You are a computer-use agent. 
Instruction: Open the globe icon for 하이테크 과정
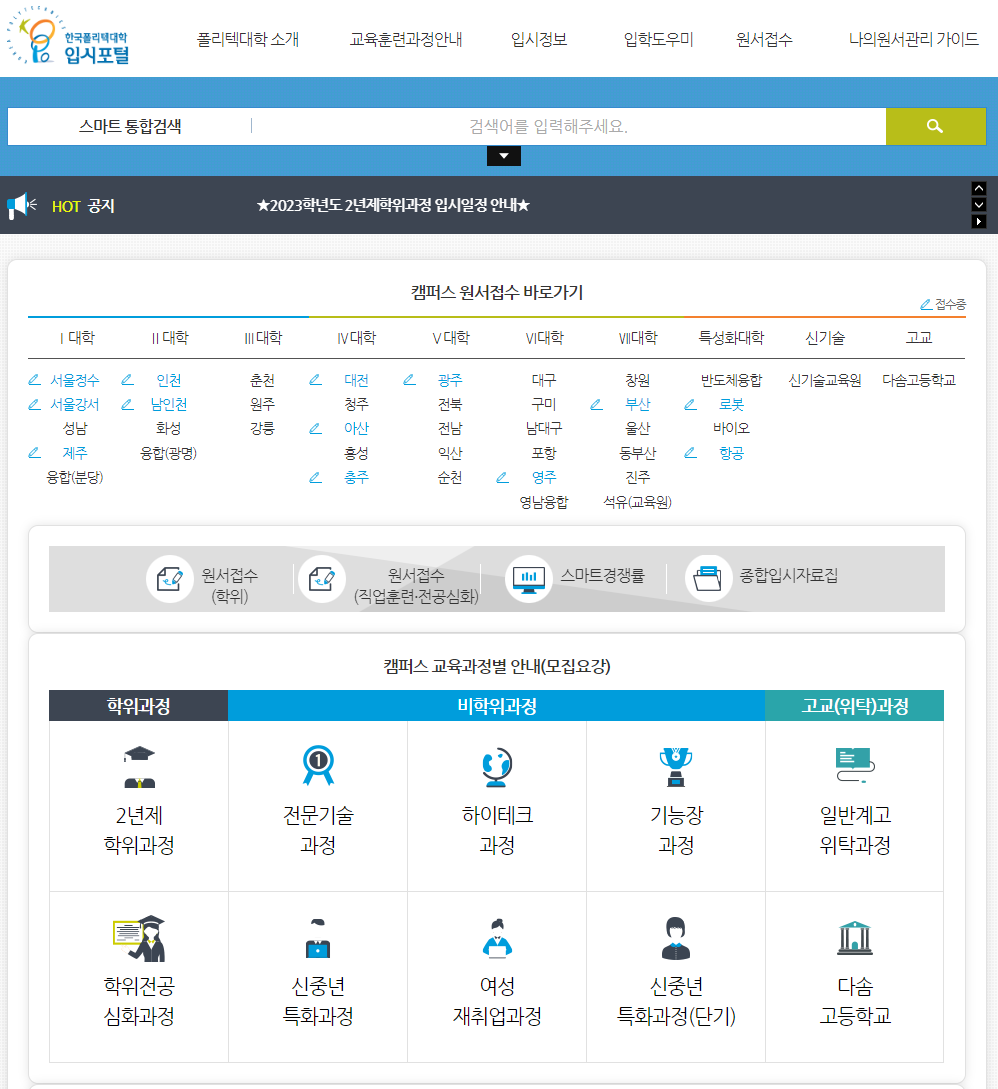coord(496,765)
